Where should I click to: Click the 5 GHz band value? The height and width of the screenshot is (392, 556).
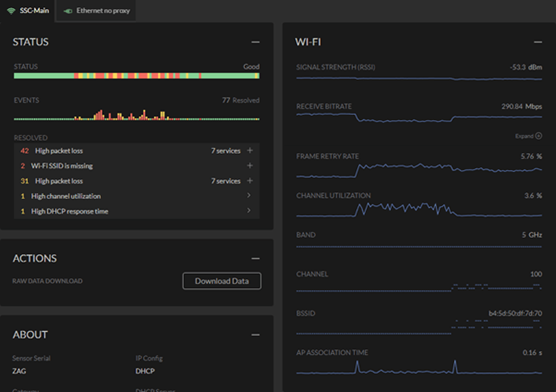(x=532, y=235)
